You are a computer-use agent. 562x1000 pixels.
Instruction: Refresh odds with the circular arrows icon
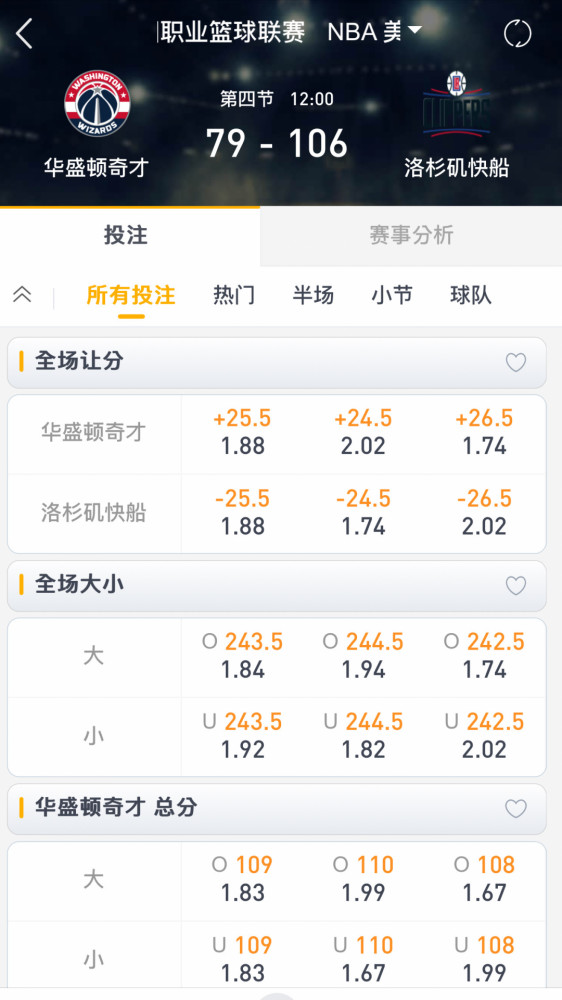click(517, 33)
